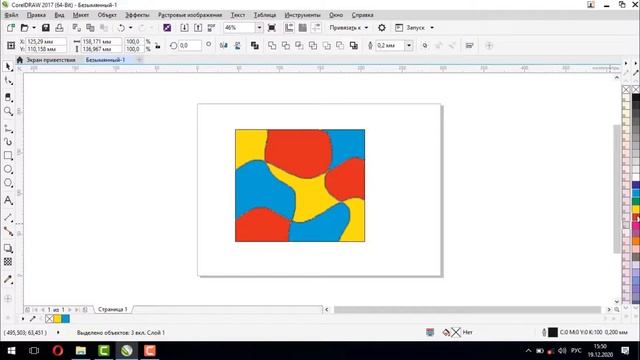Open the Объект menu
This screenshot has height=360, width=640.
[x=107, y=15]
